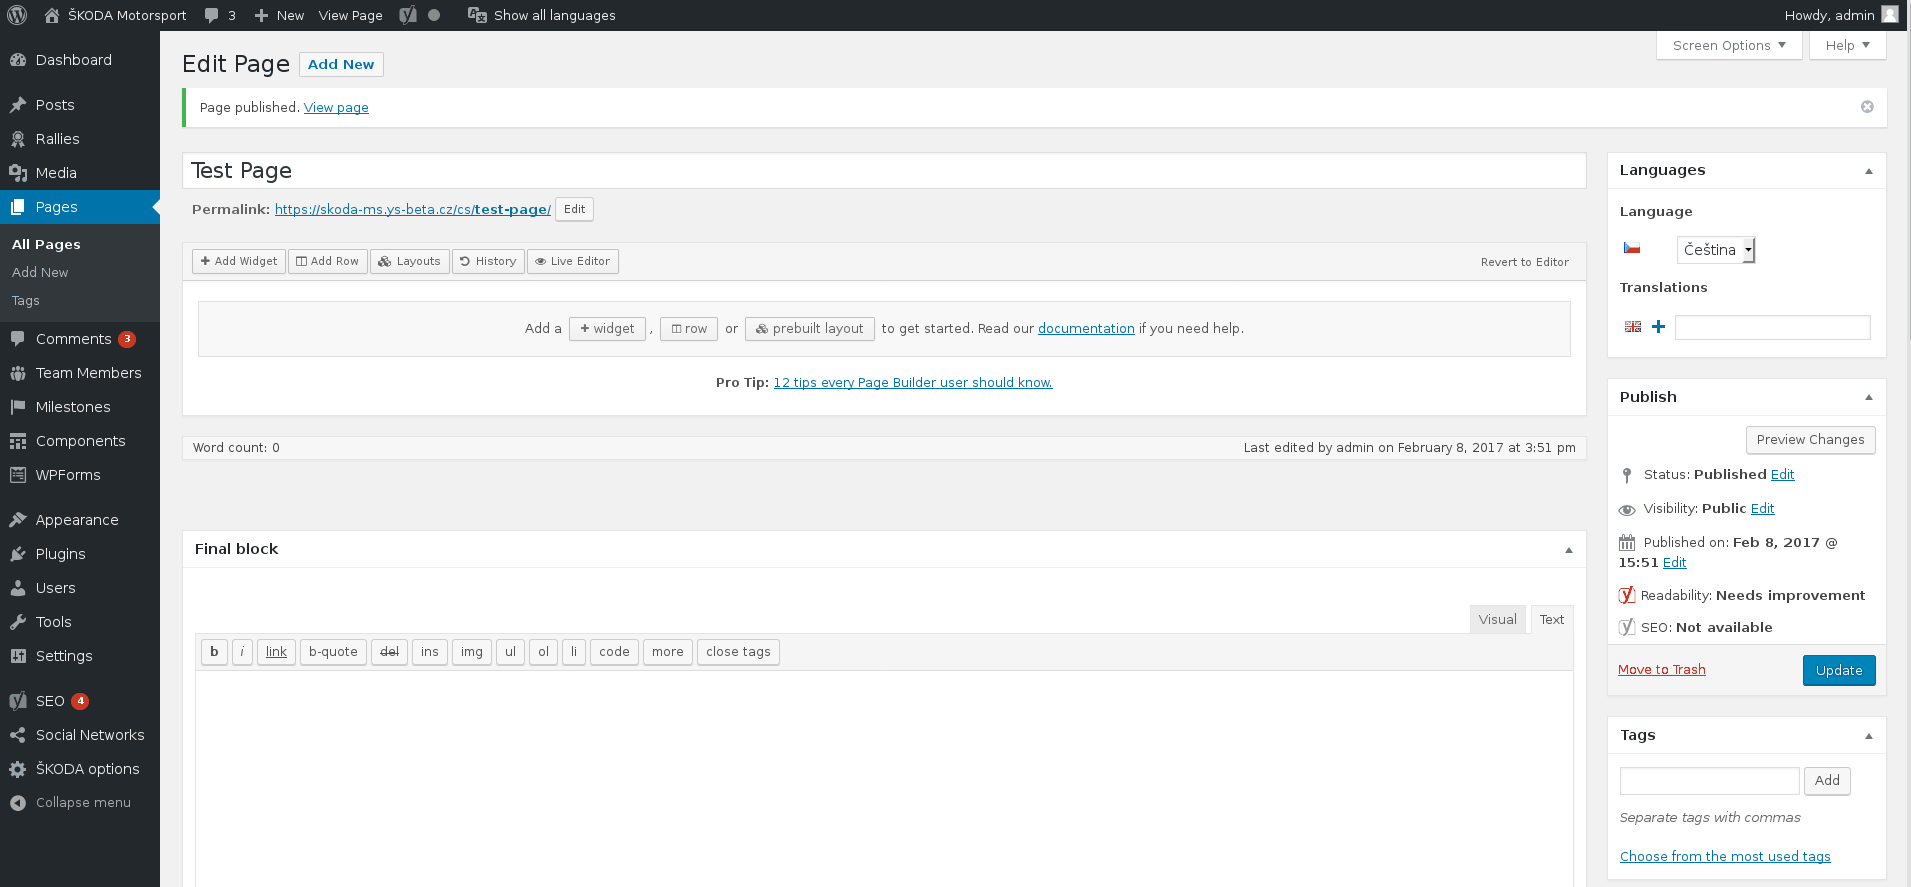Screen dimensions: 1911x887
Task: Click the Components grid icon
Action: (18, 441)
